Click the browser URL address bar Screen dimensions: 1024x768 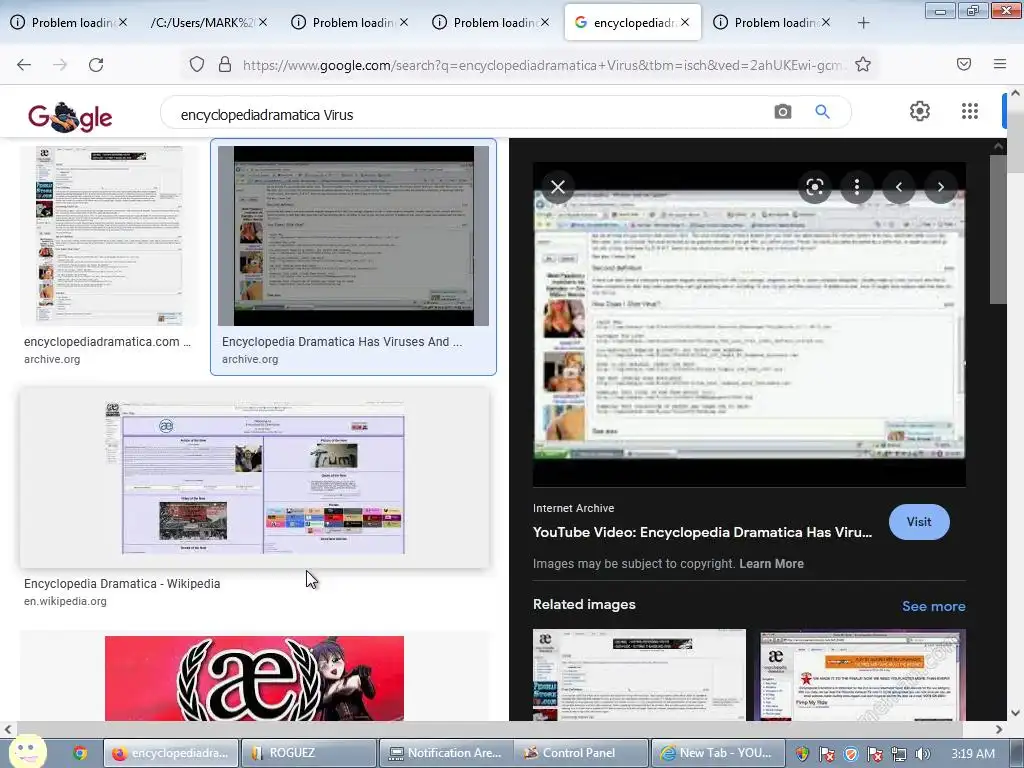tap(542, 65)
